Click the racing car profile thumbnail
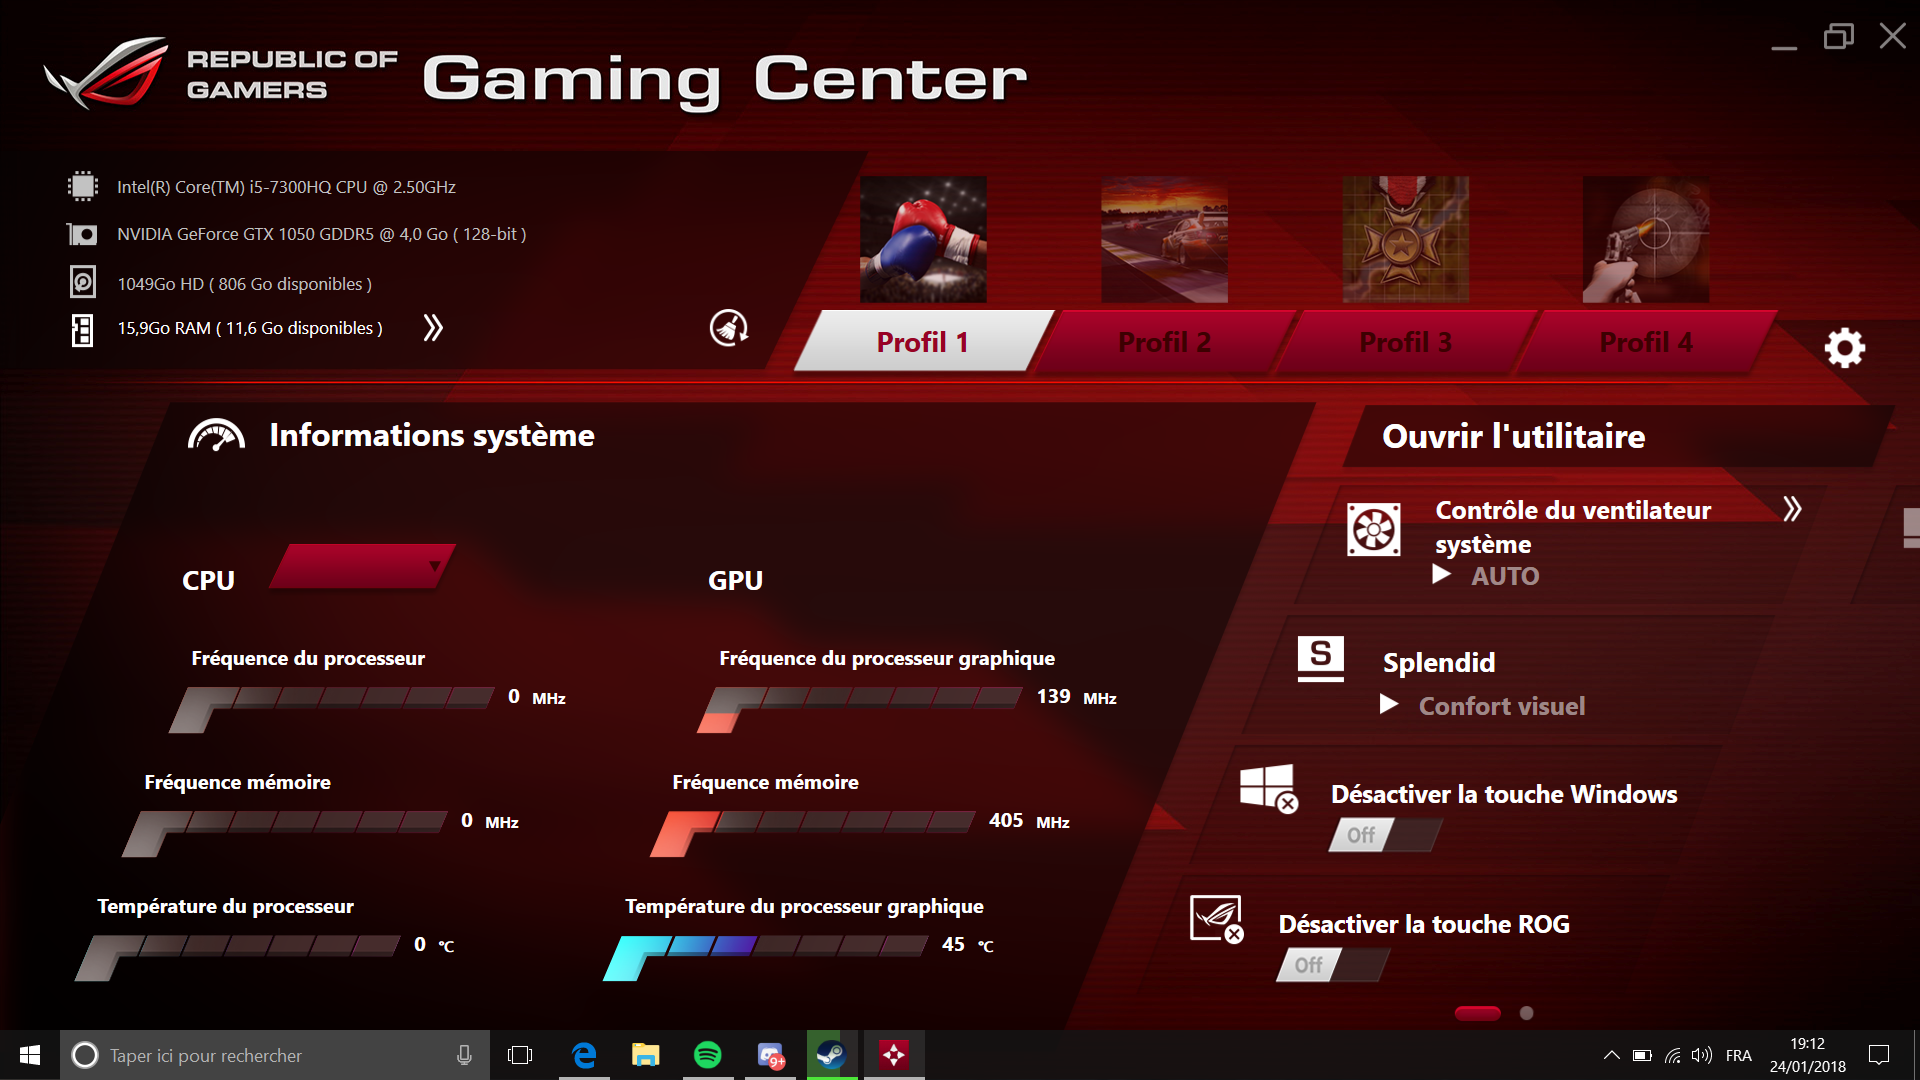 1164,239
